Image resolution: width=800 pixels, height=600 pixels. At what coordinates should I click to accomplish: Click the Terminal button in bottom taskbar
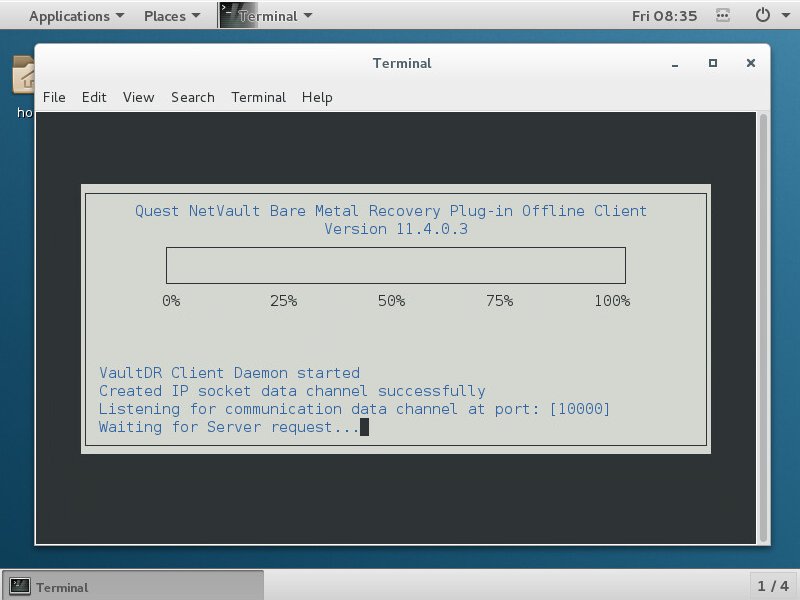(x=133, y=586)
